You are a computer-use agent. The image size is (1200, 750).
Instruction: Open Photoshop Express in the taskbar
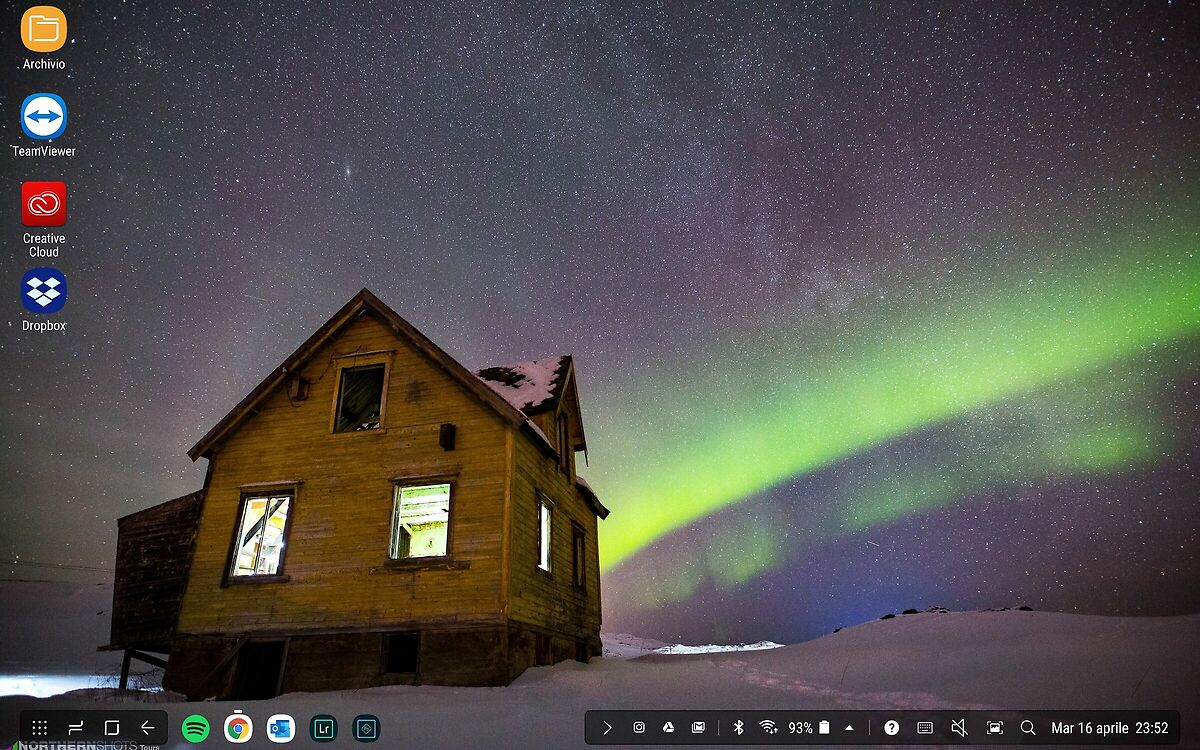tap(366, 728)
